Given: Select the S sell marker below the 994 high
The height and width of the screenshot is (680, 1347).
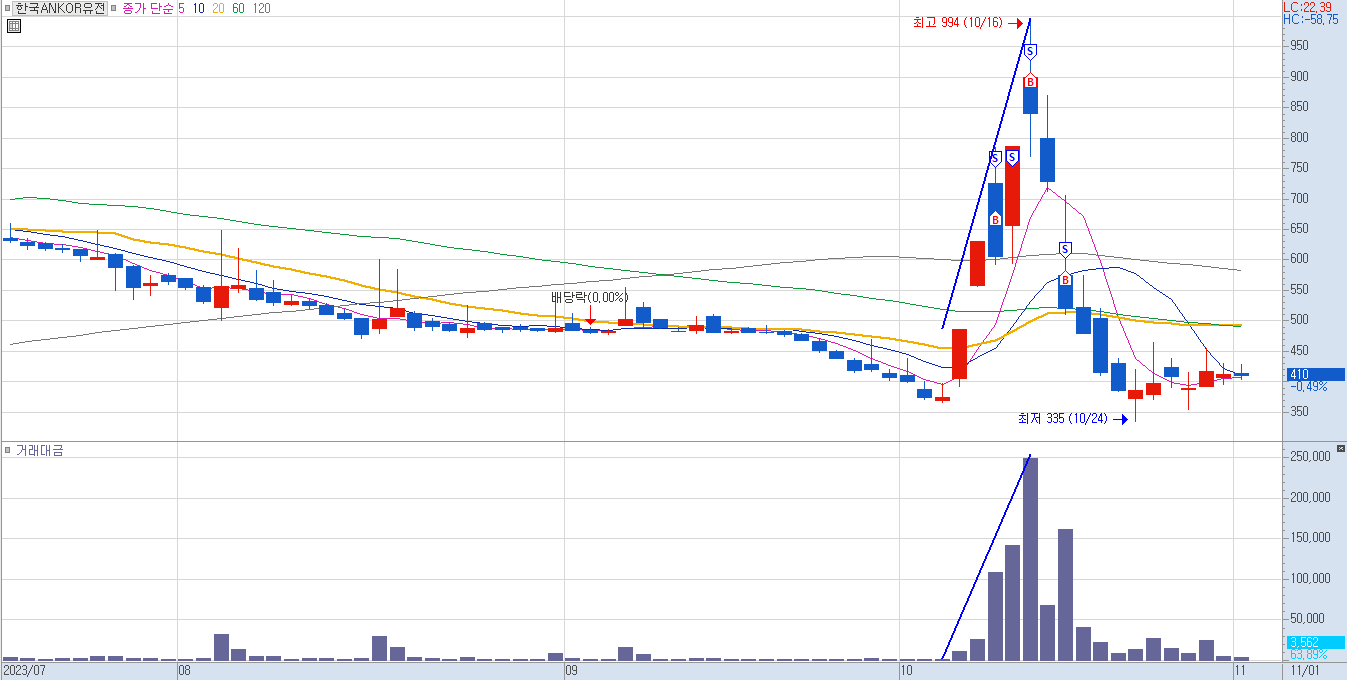Looking at the screenshot, I should coord(1030,51).
